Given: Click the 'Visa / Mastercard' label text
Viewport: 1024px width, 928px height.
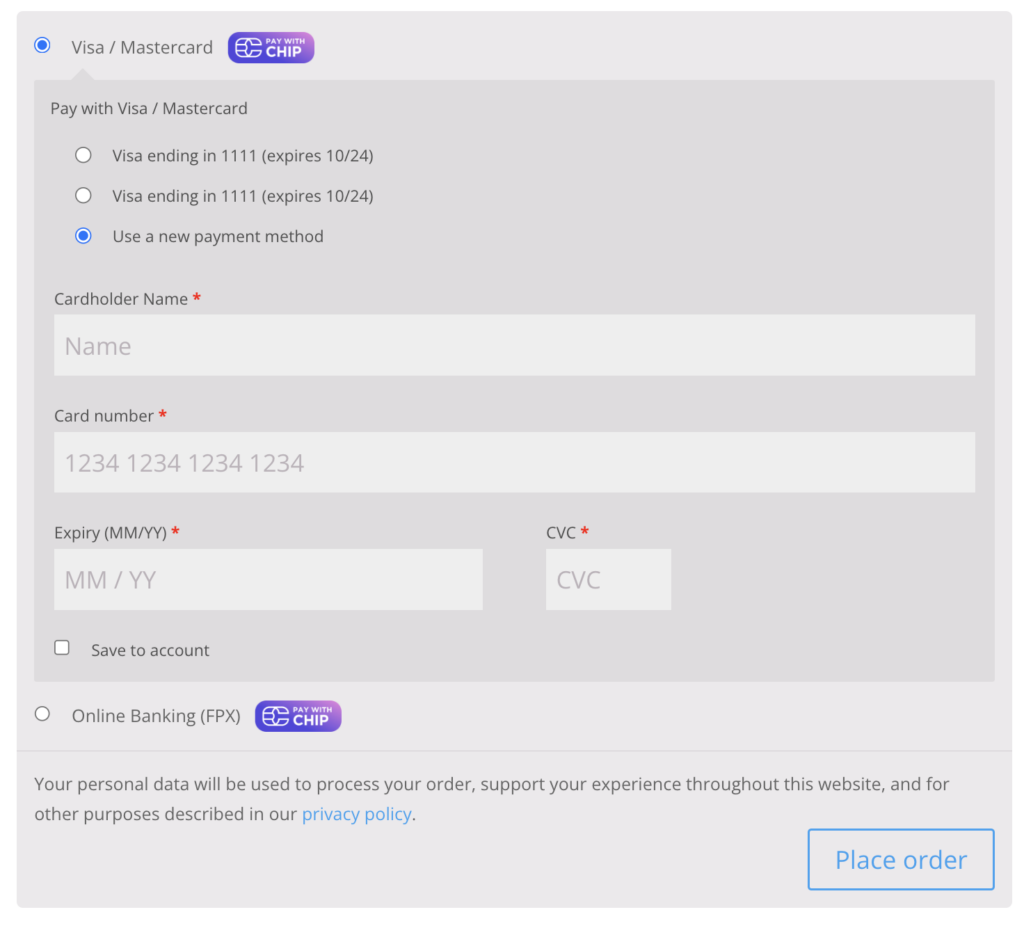Looking at the screenshot, I should click(x=141, y=47).
